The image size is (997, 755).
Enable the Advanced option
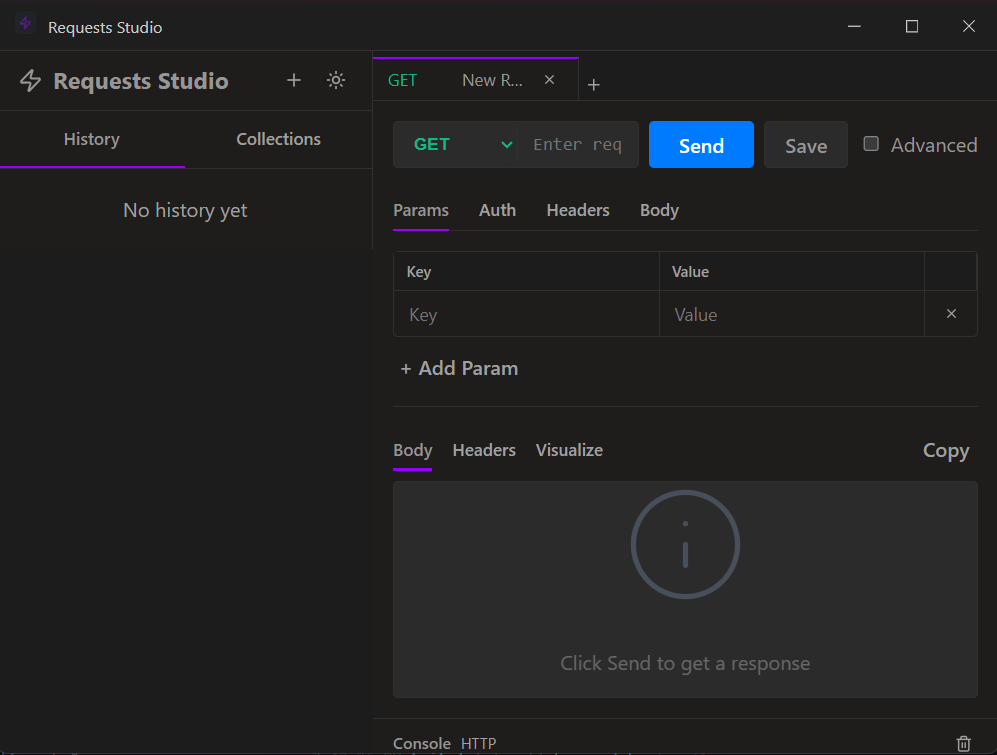[871, 143]
